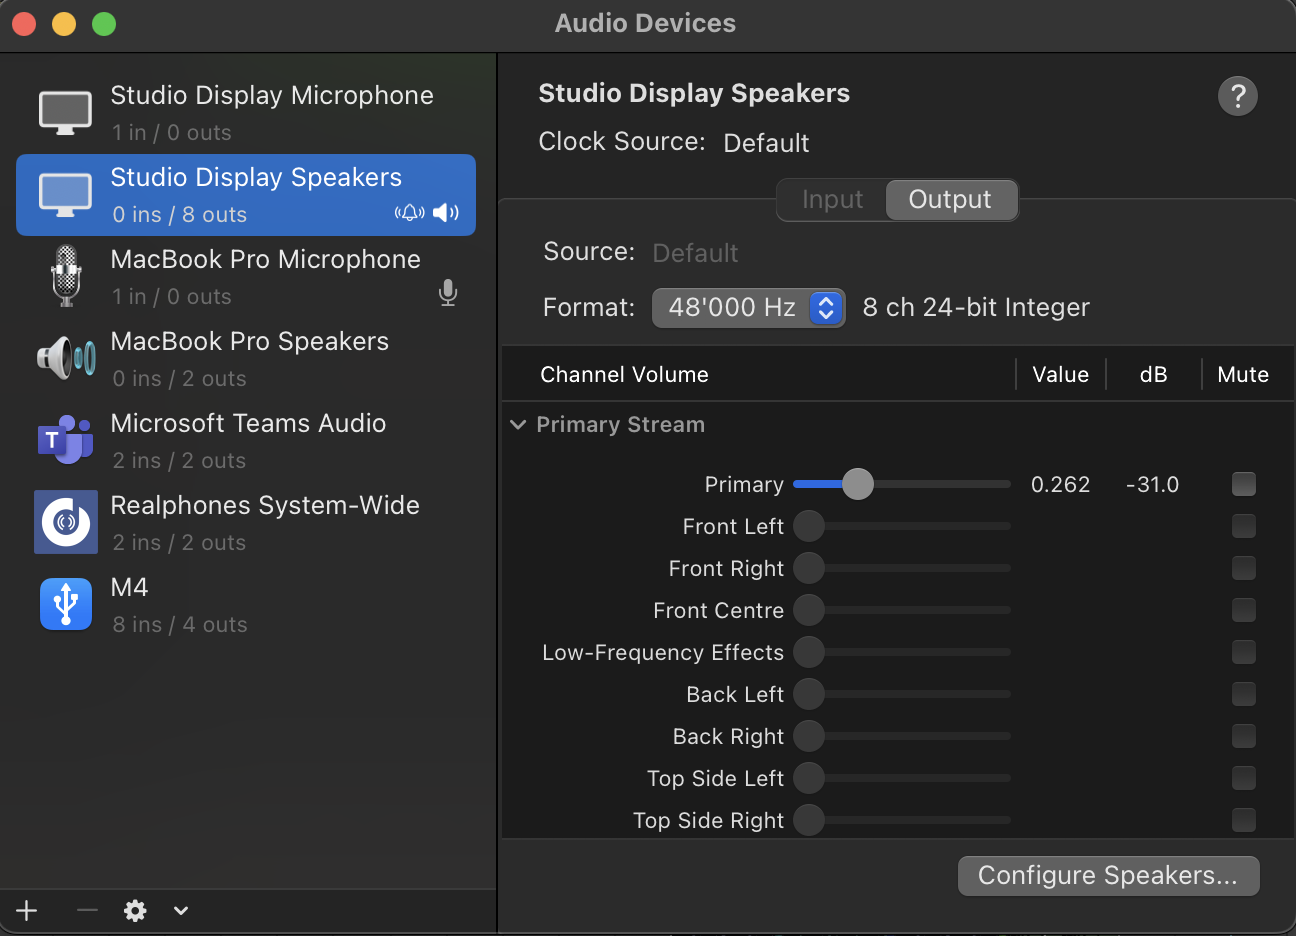Image resolution: width=1296 pixels, height=936 pixels.
Task: Click the 8 ch 24-bit Integer text
Action: [x=976, y=308]
